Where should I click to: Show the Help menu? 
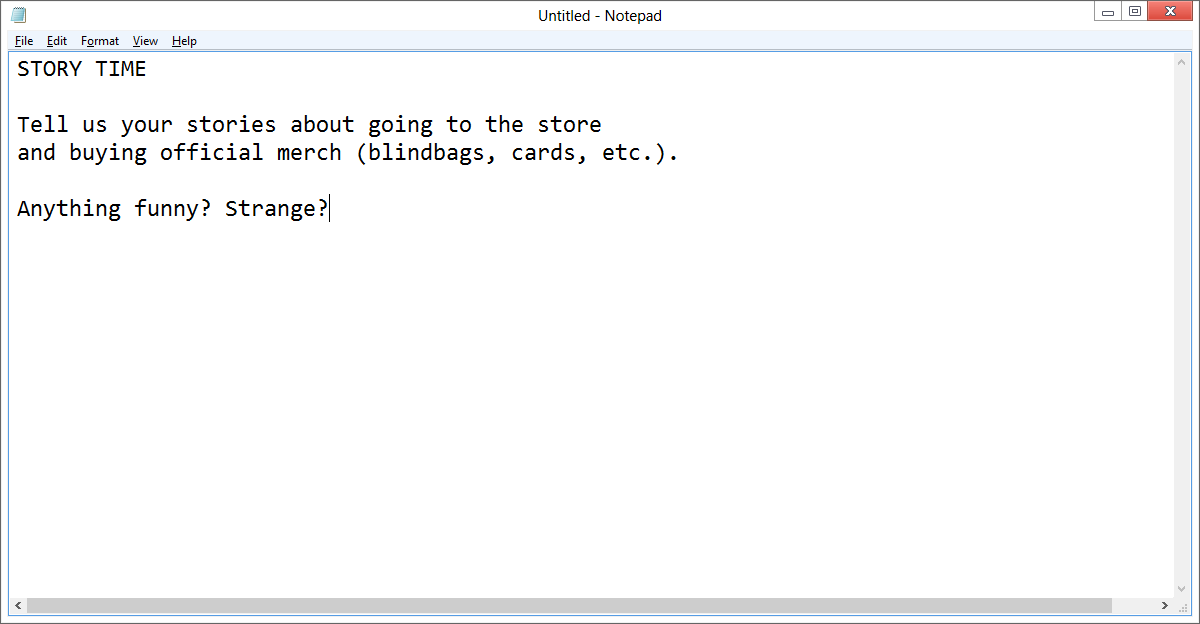click(184, 41)
